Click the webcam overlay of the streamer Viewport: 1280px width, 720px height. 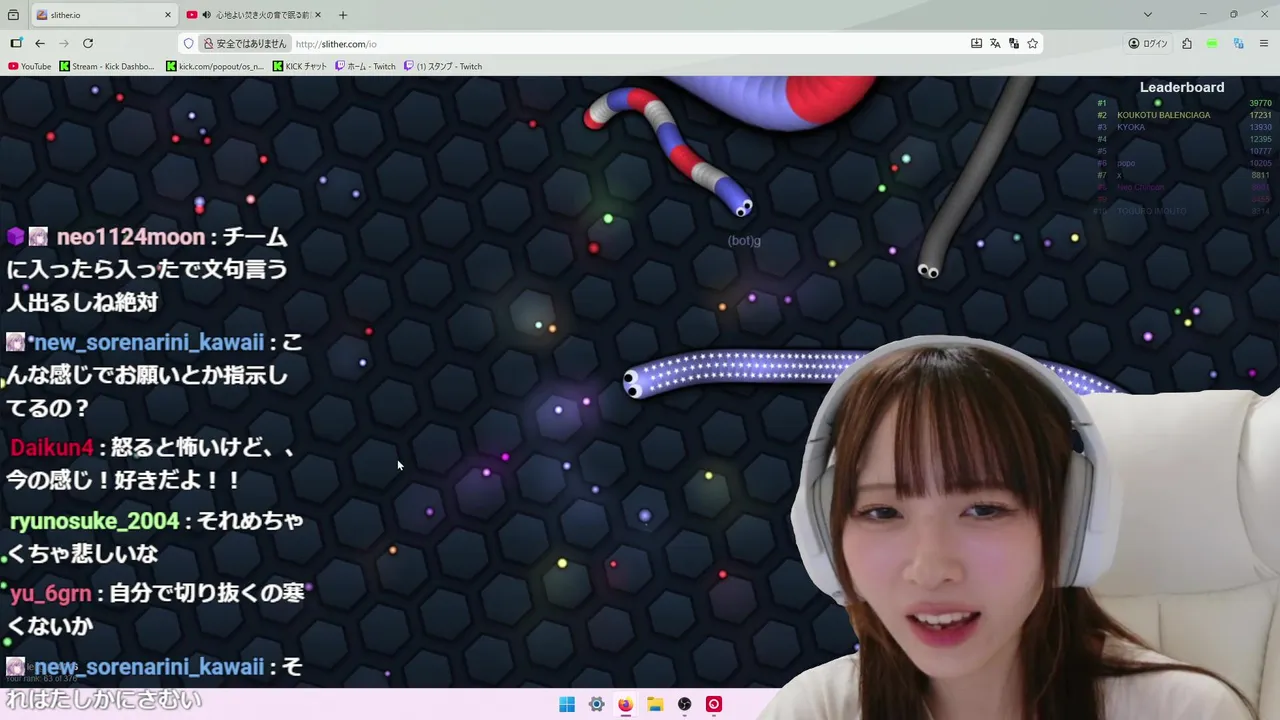click(1020, 530)
